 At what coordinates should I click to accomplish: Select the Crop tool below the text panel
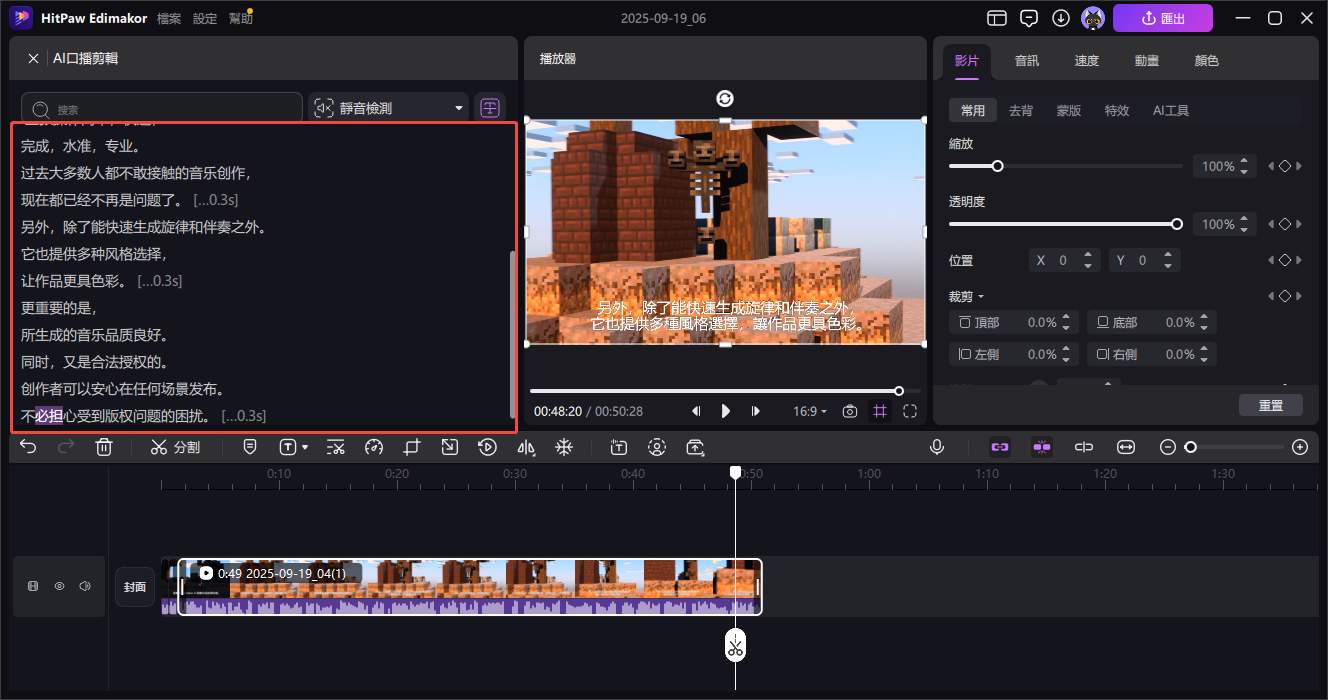pyautogui.click(x=411, y=447)
